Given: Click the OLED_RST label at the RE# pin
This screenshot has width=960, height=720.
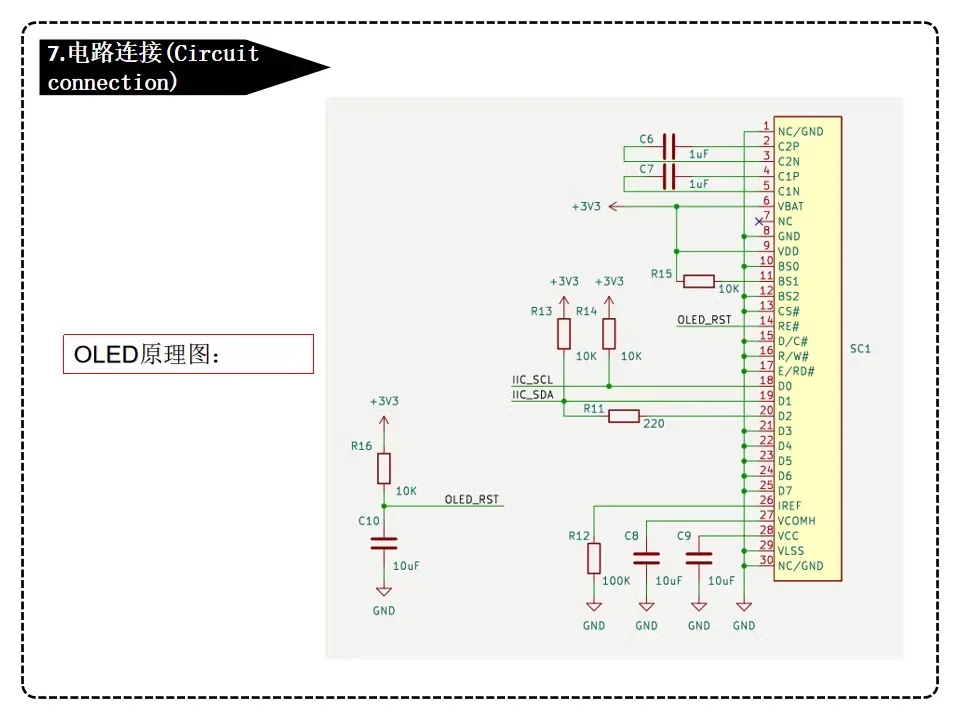Looking at the screenshot, I should coord(704,320).
